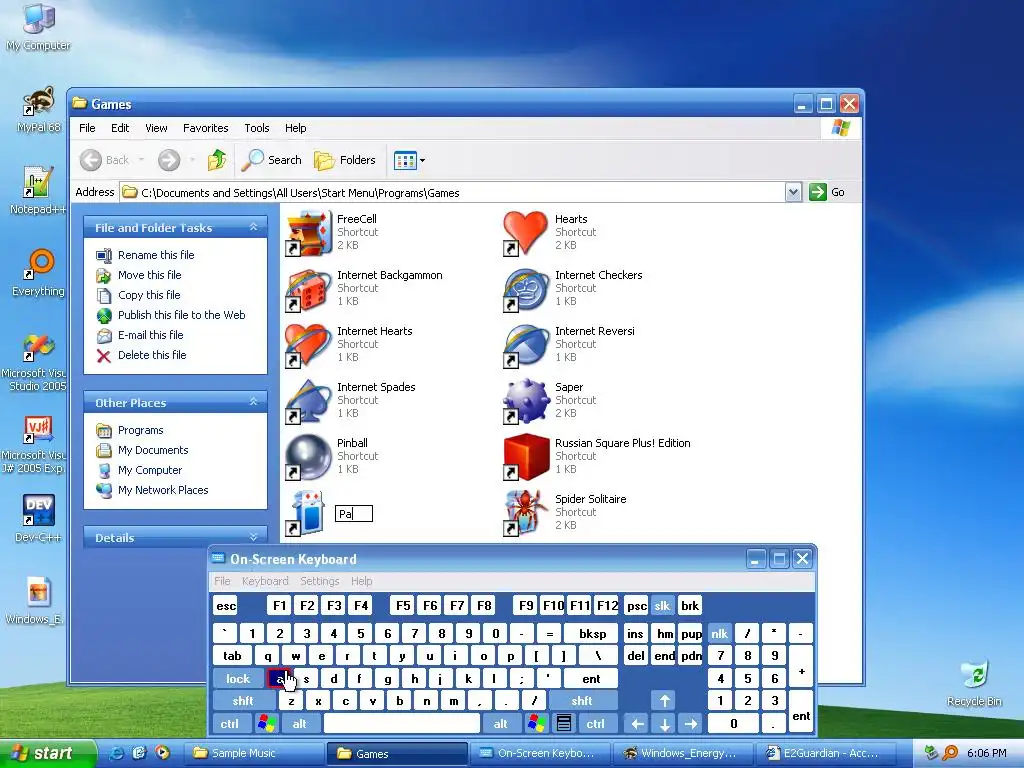Click the Forward navigation arrow
Image resolution: width=1024 pixels, height=768 pixels.
click(x=168, y=160)
